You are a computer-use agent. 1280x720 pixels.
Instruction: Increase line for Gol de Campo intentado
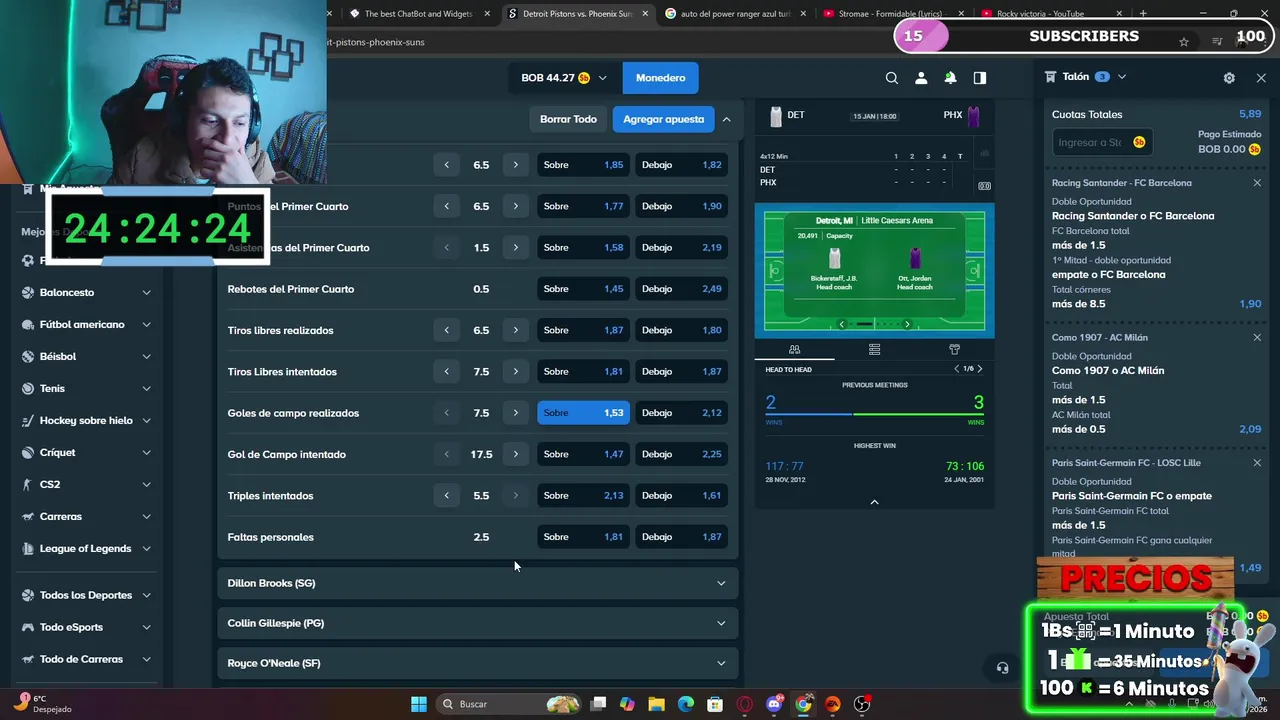tap(516, 454)
